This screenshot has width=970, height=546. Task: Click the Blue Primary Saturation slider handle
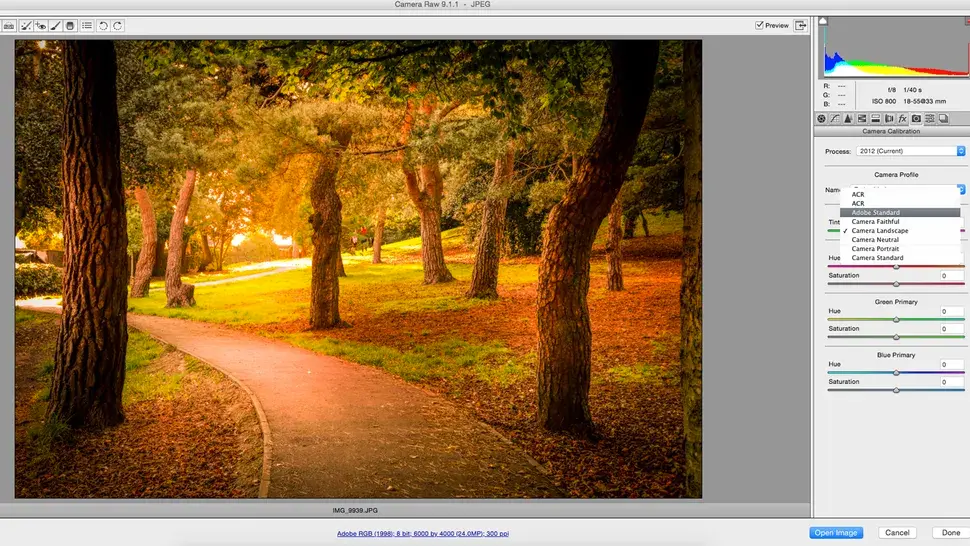point(896,390)
